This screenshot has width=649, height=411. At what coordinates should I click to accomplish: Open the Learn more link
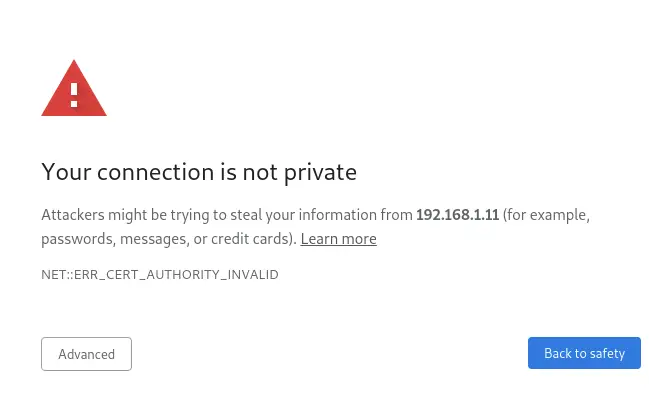[339, 239]
